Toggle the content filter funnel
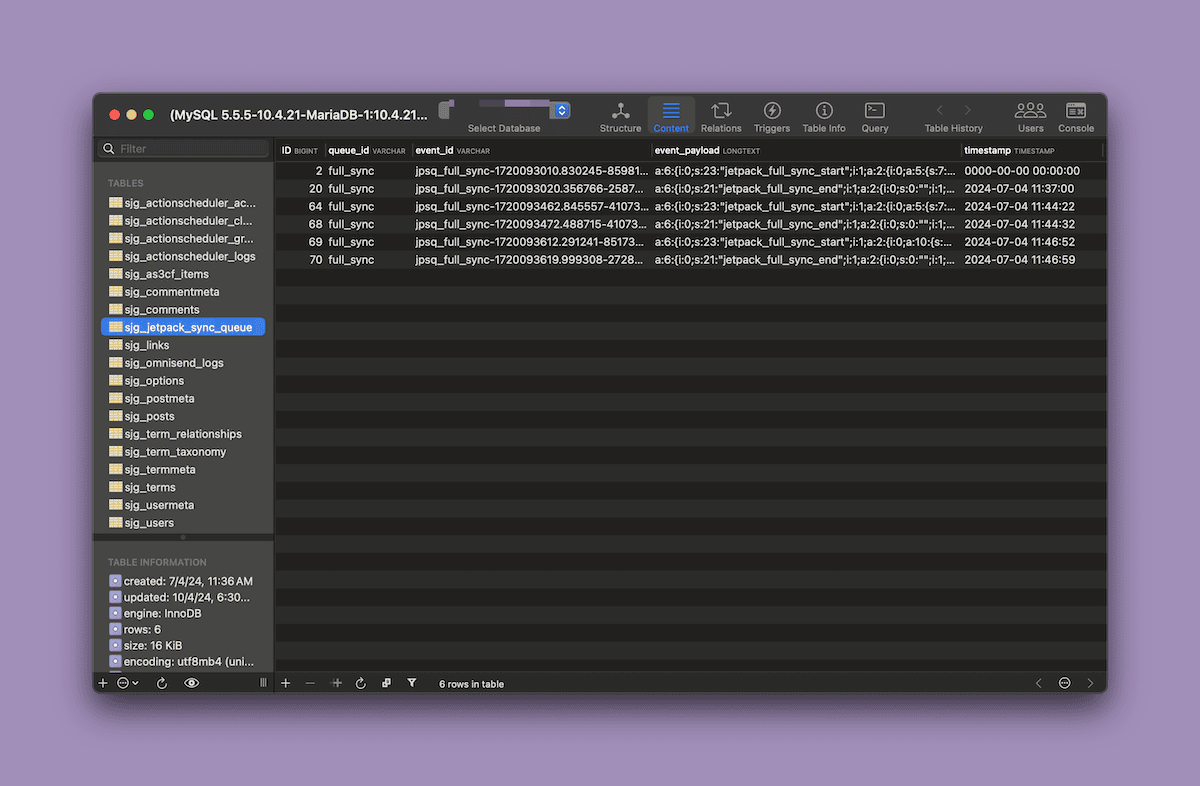This screenshot has height=786, width=1200. (x=412, y=683)
